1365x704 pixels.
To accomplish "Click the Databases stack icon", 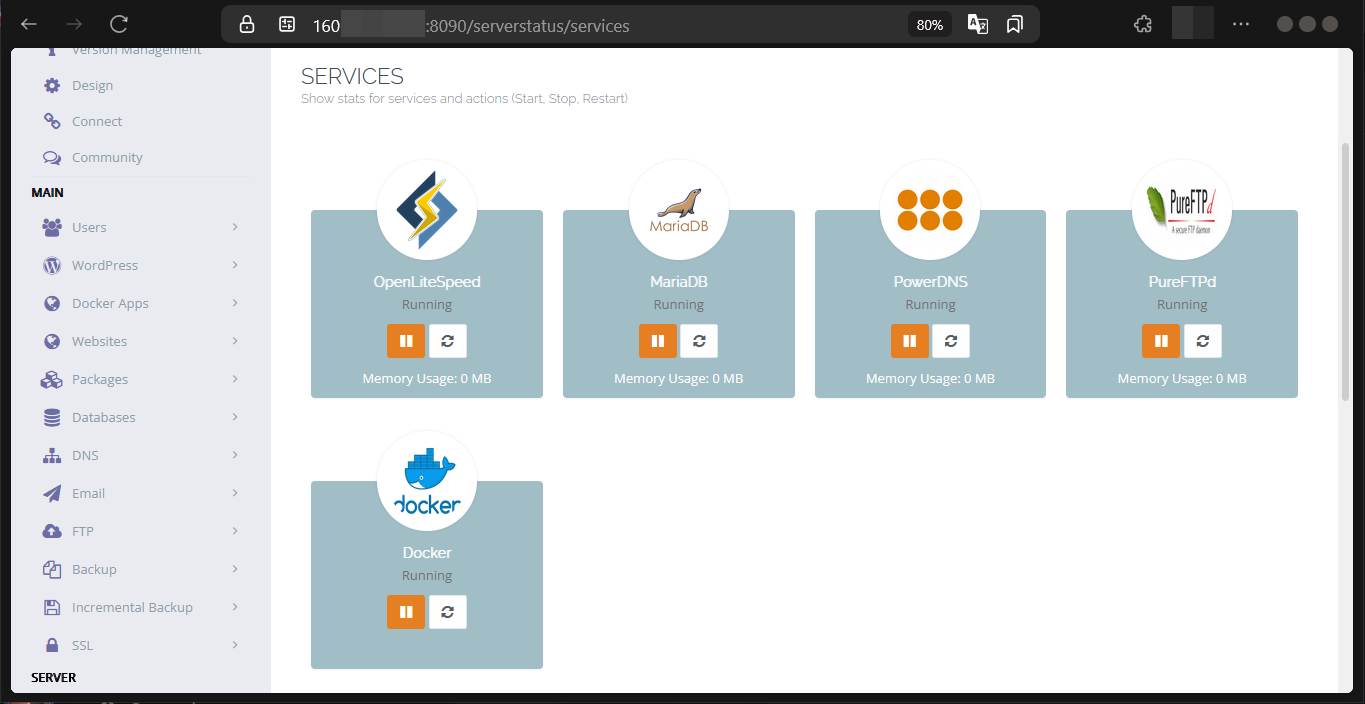I will tap(52, 417).
